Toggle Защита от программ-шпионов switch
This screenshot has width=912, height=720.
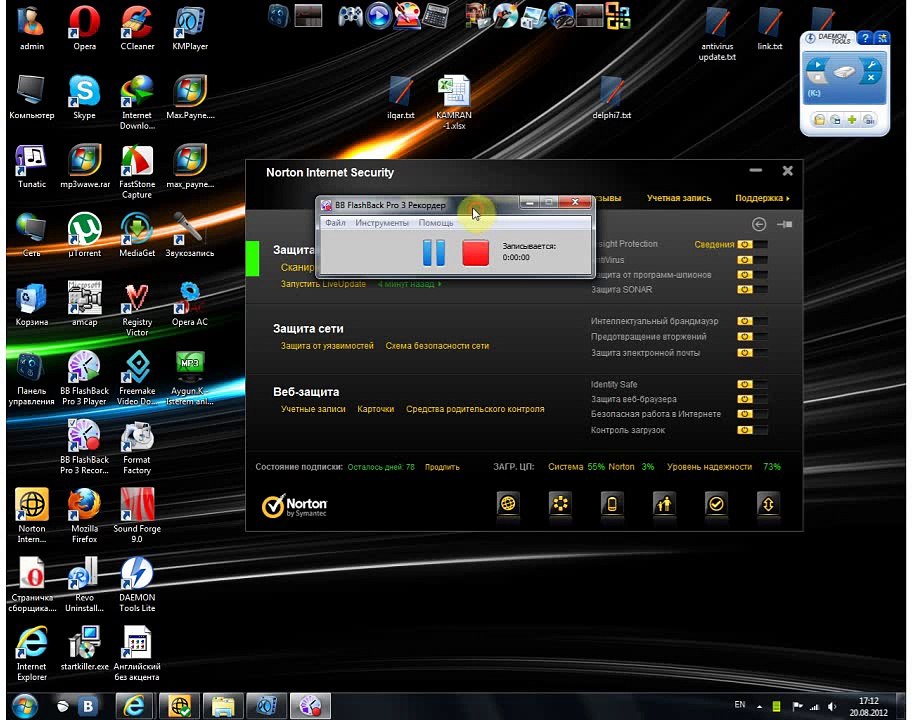[x=752, y=275]
